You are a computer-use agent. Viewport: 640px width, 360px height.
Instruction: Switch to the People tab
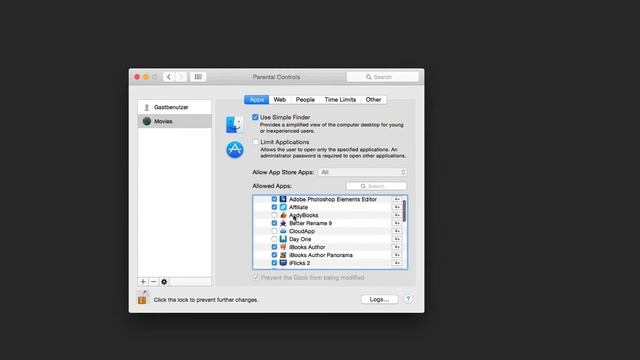(x=305, y=100)
